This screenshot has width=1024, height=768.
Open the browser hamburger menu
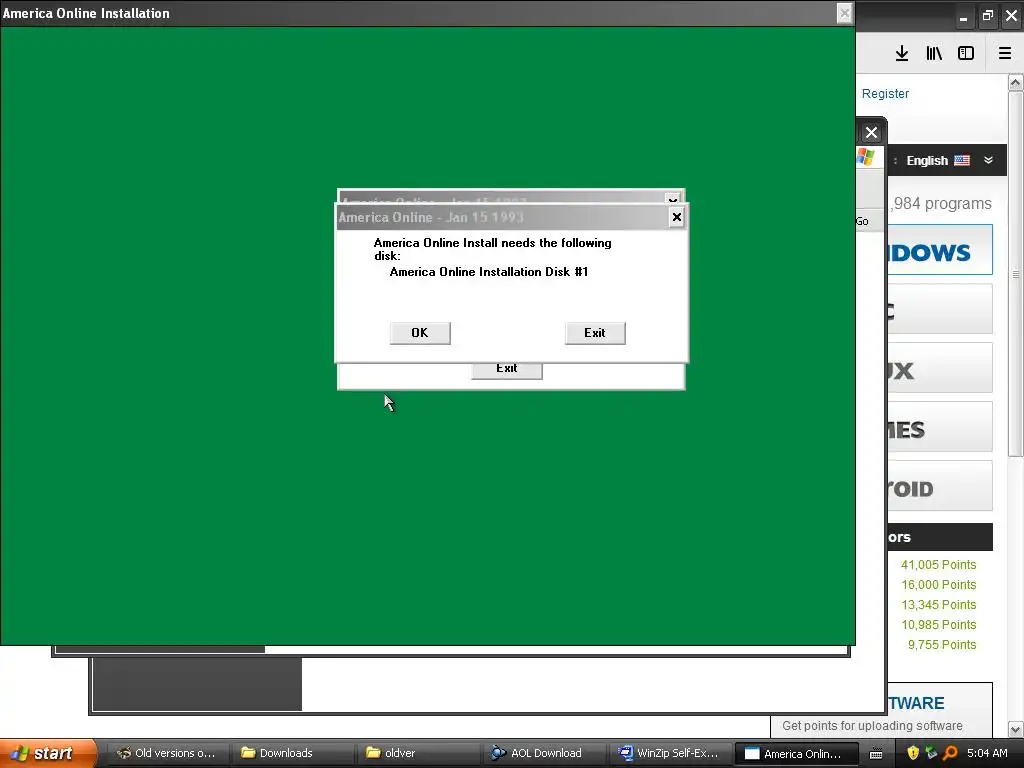[x=1005, y=53]
